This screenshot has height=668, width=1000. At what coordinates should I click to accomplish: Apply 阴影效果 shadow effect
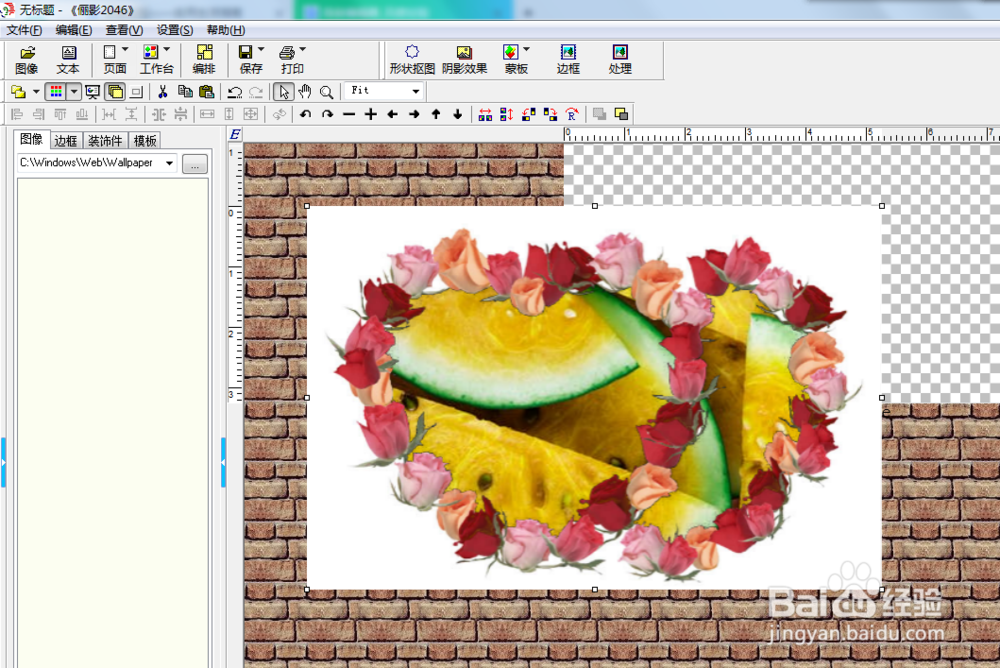click(x=464, y=60)
